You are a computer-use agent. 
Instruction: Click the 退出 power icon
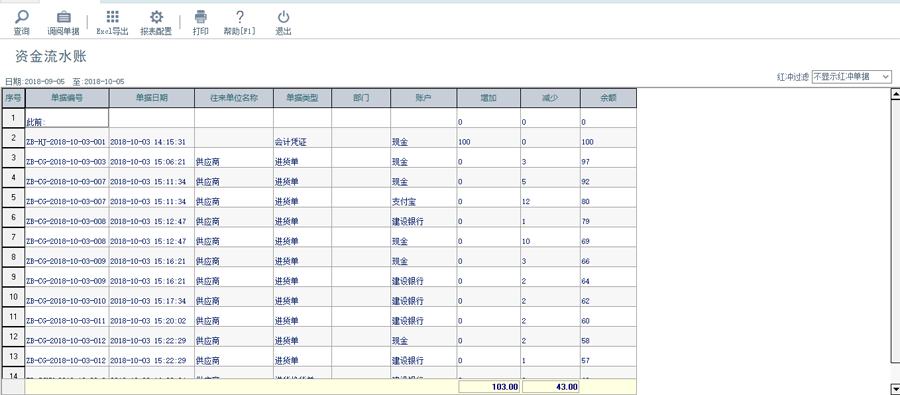284,17
